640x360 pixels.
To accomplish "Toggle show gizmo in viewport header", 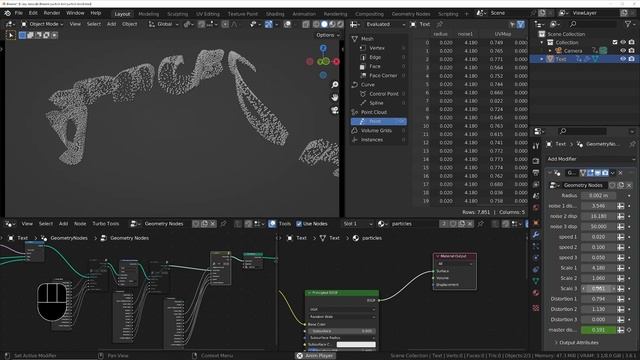I will 269,24.
